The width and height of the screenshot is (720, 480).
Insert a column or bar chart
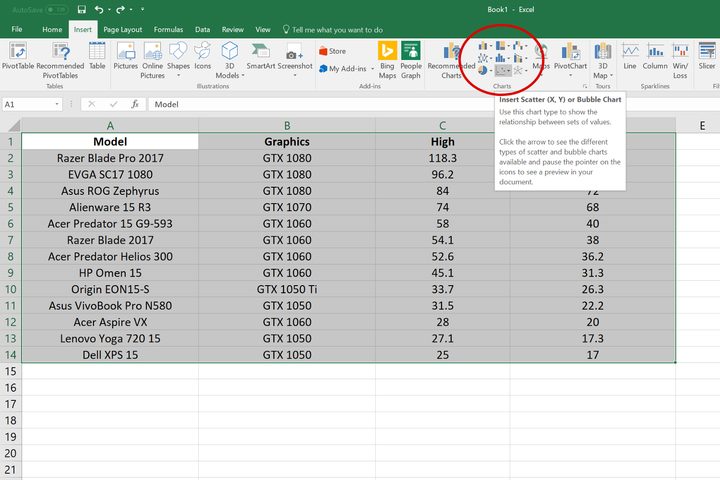pos(484,46)
